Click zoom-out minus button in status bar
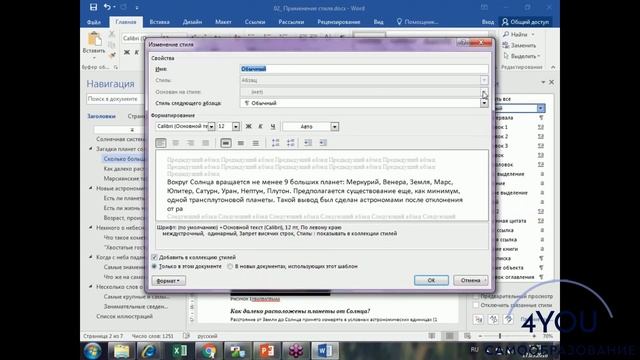Image resolution: width=640 pixels, height=360 pixels. (480, 336)
